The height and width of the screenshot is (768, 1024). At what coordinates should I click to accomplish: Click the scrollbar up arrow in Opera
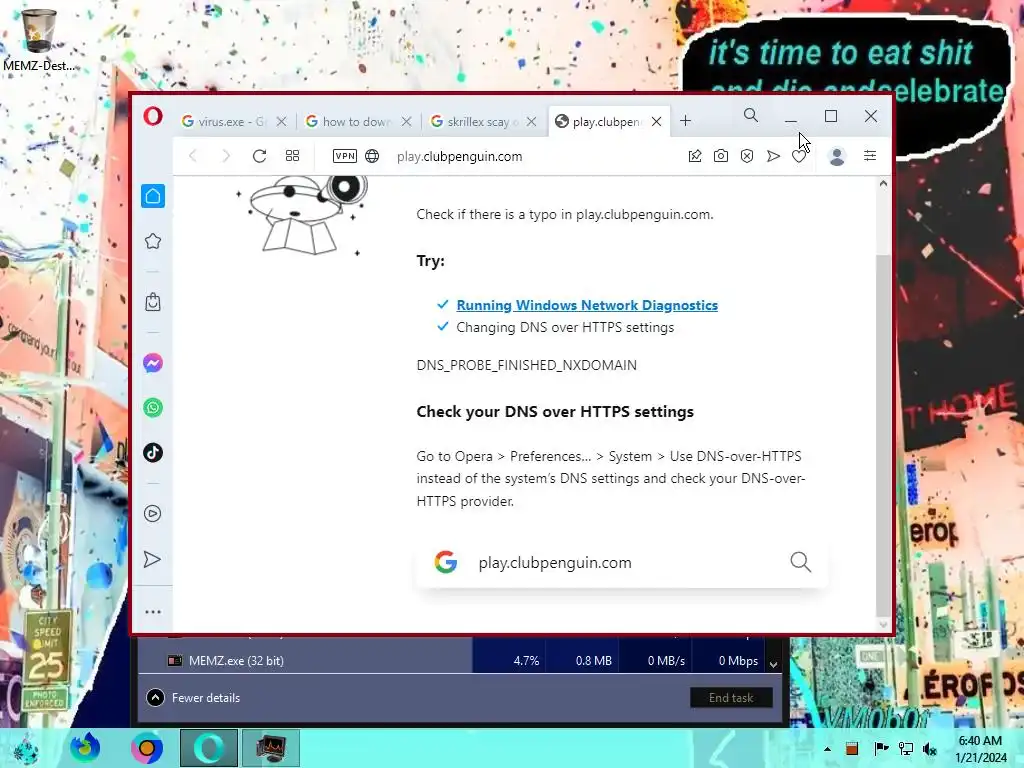883,184
